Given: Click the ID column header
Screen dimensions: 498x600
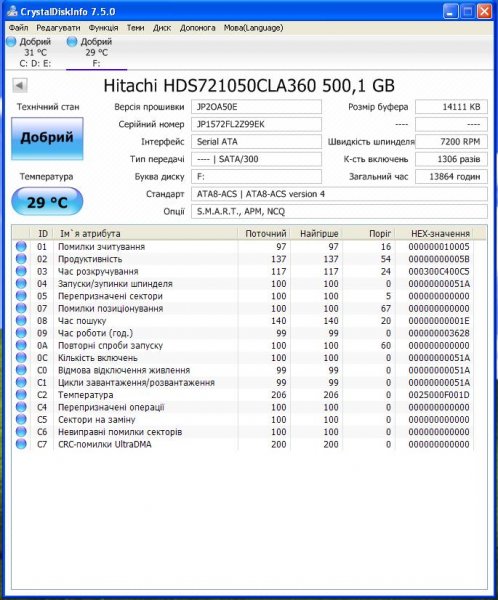Looking at the screenshot, I should tap(42, 233).
